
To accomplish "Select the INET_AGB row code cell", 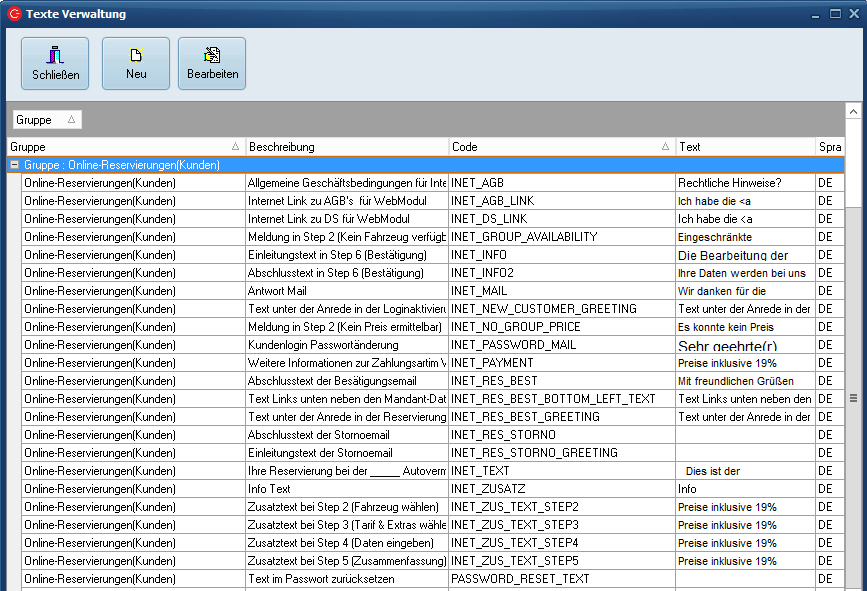I will [x=561, y=183].
